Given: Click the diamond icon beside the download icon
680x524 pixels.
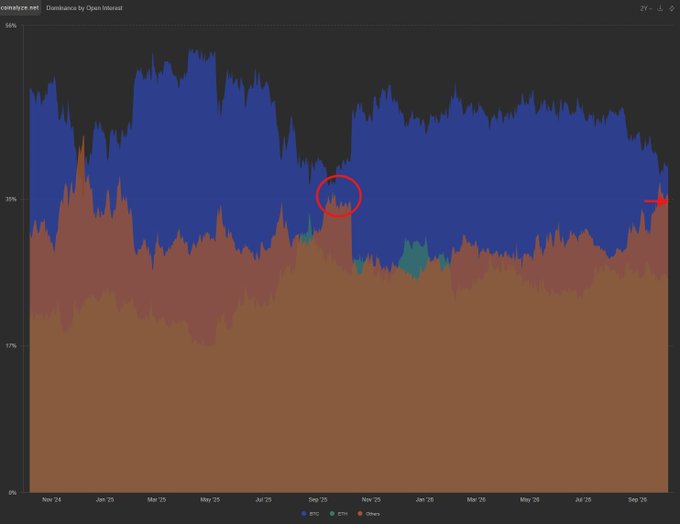Looking at the screenshot, I should coord(672,8).
